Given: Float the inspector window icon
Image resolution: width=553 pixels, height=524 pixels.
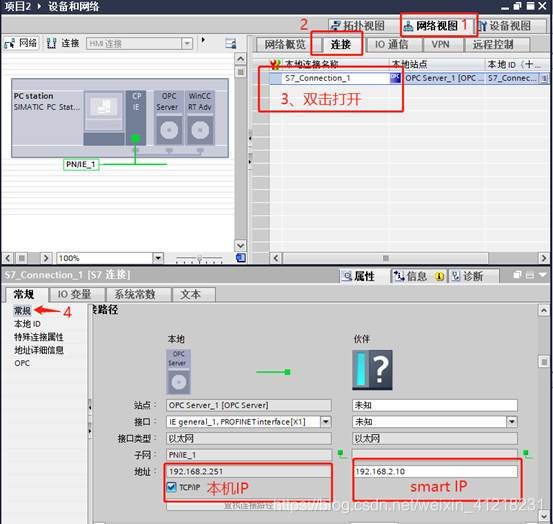Looking at the screenshot, I should pos(517,275).
